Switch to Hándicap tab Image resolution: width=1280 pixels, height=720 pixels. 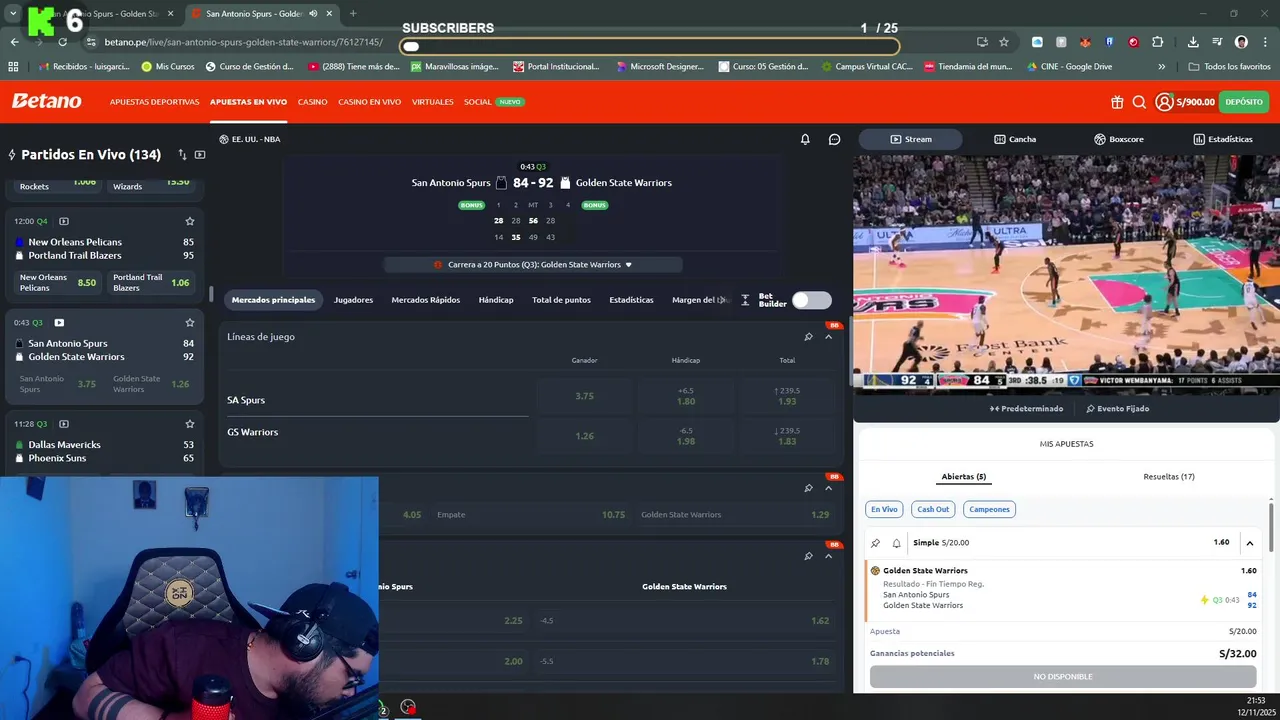(x=496, y=300)
